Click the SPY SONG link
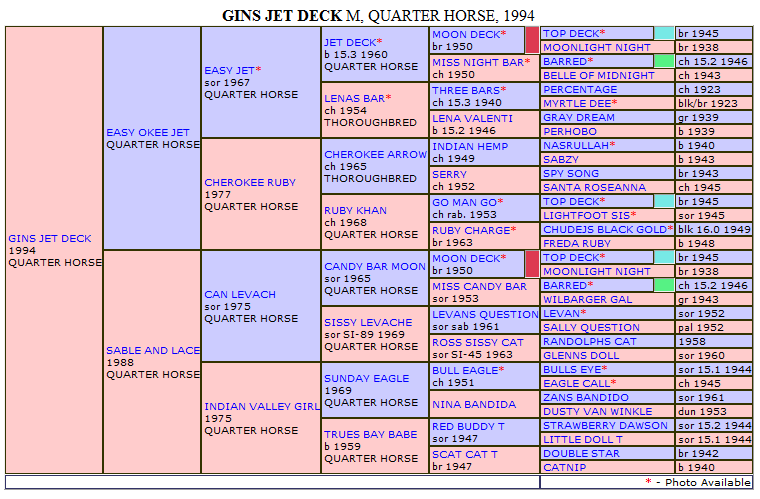Viewport: 760px width, 499px height. pyautogui.click(x=571, y=173)
